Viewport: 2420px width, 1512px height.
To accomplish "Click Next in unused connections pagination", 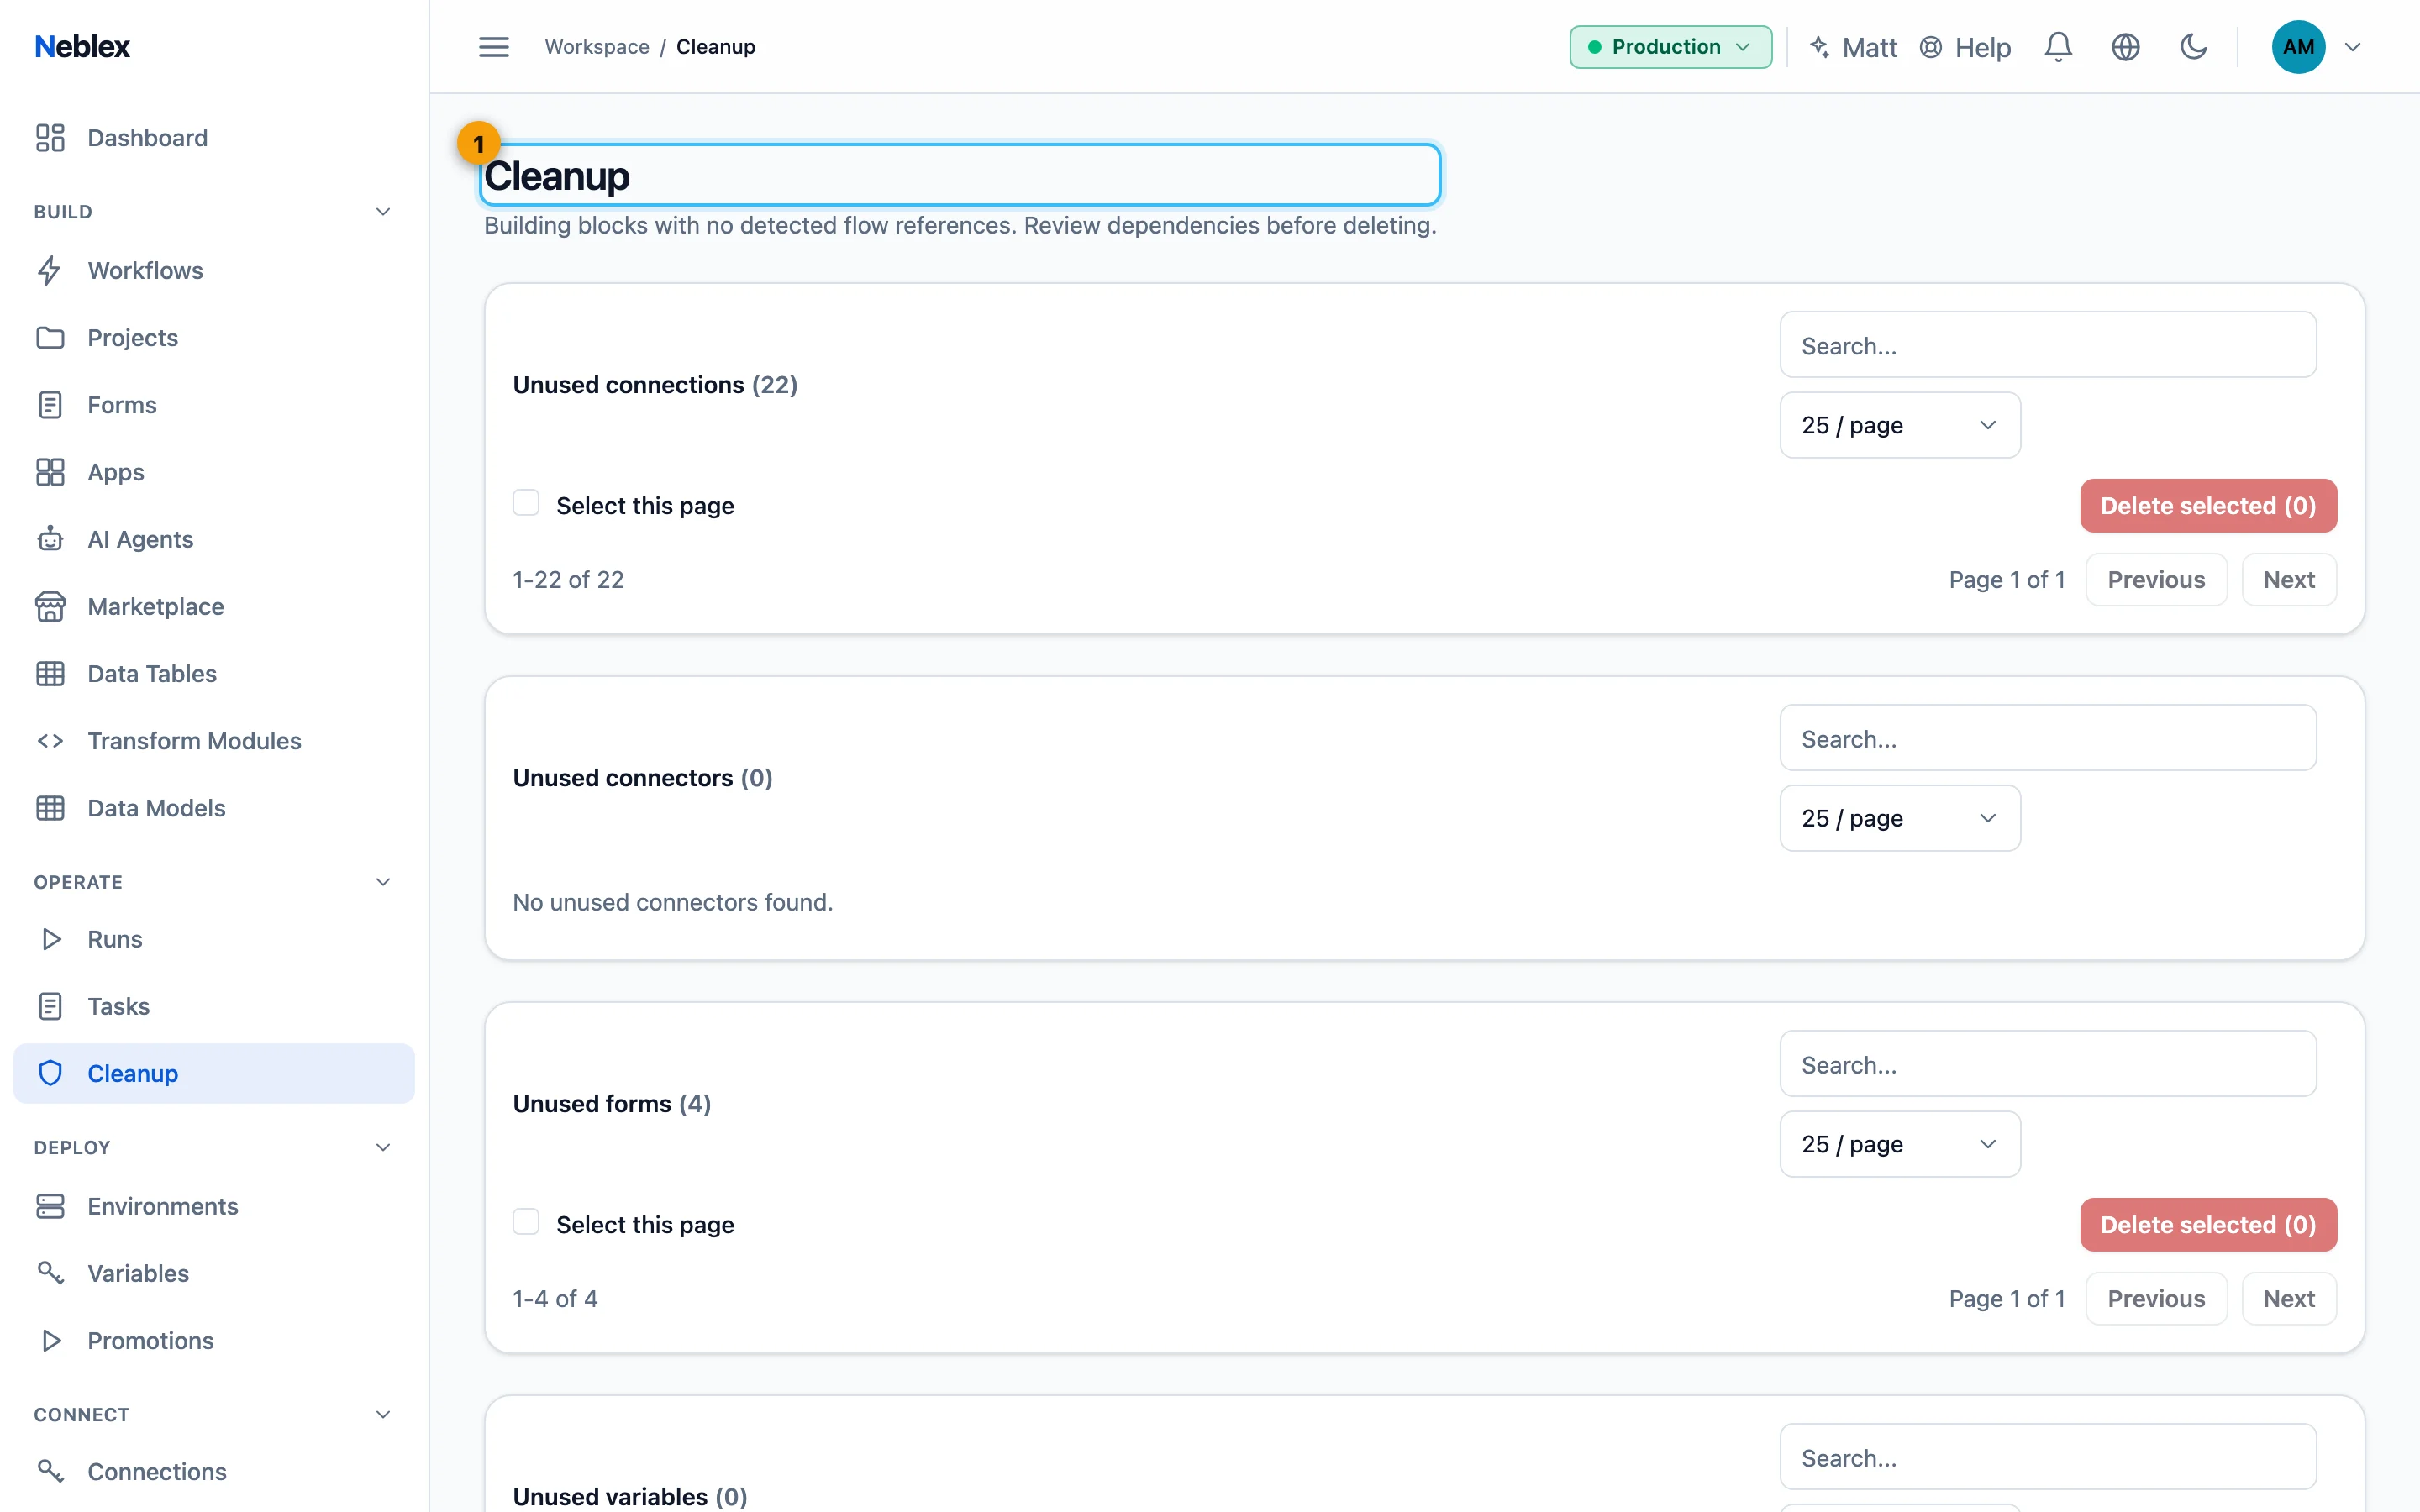I will (2288, 580).
